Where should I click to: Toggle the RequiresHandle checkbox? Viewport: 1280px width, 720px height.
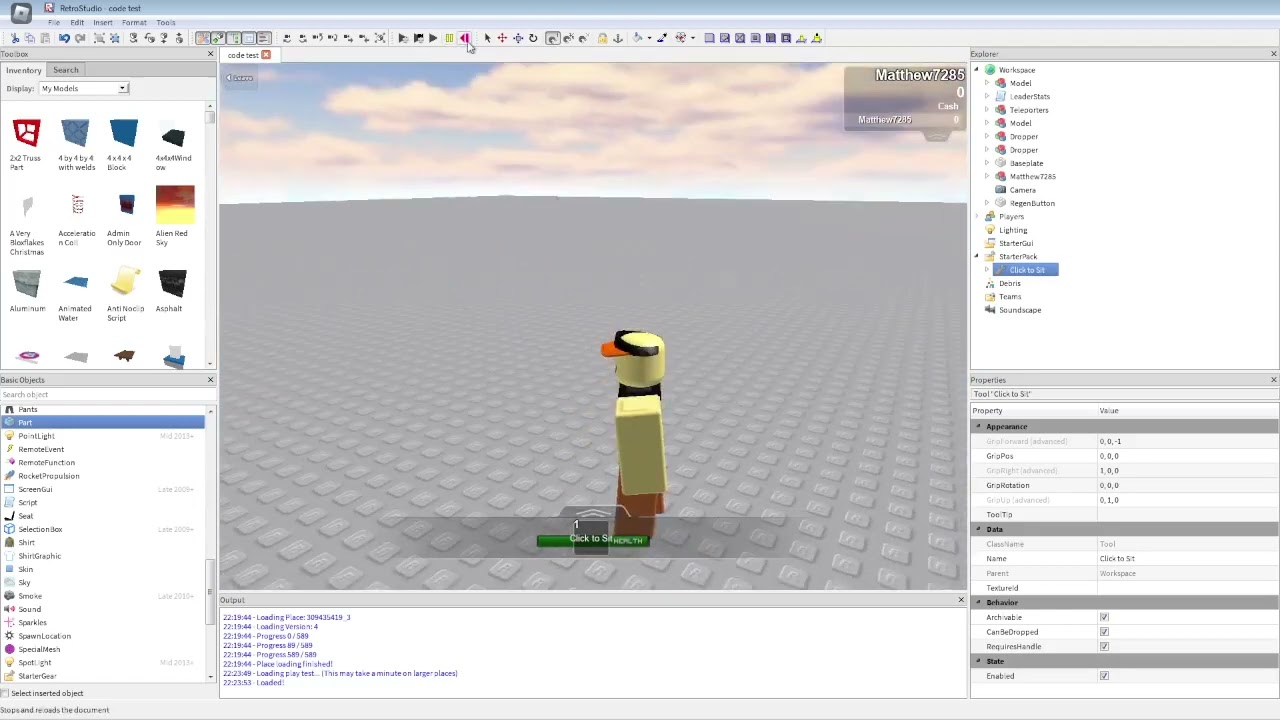pyautogui.click(x=1104, y=646)
